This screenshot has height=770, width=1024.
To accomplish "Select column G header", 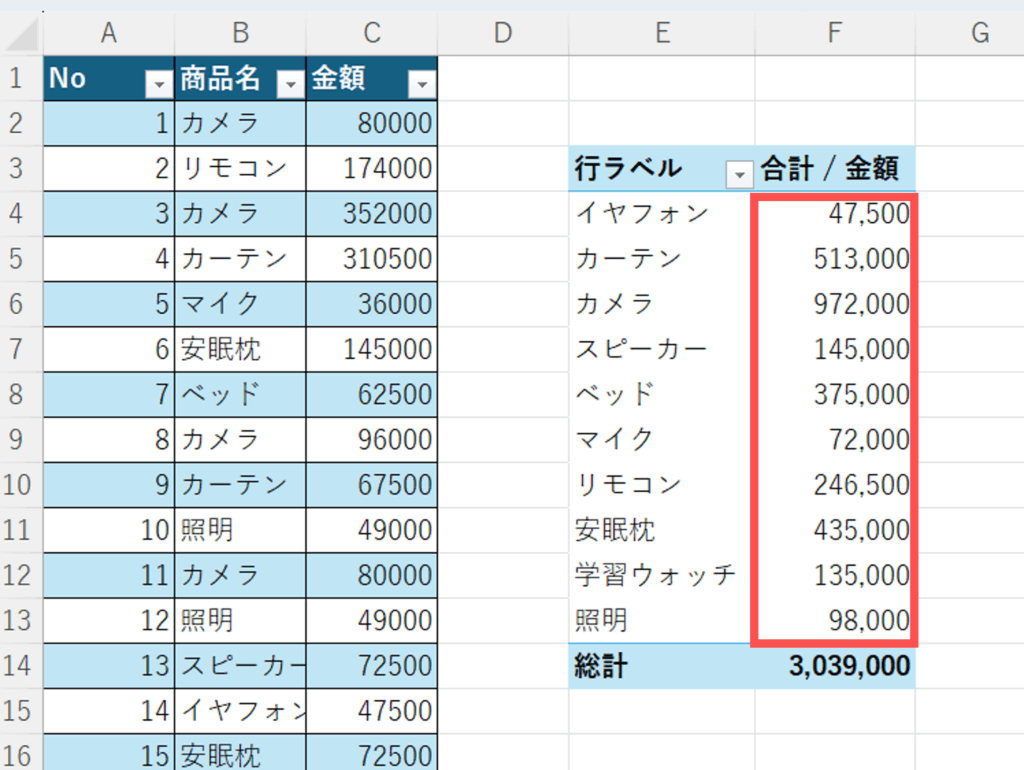I will [x=979, y=34].
